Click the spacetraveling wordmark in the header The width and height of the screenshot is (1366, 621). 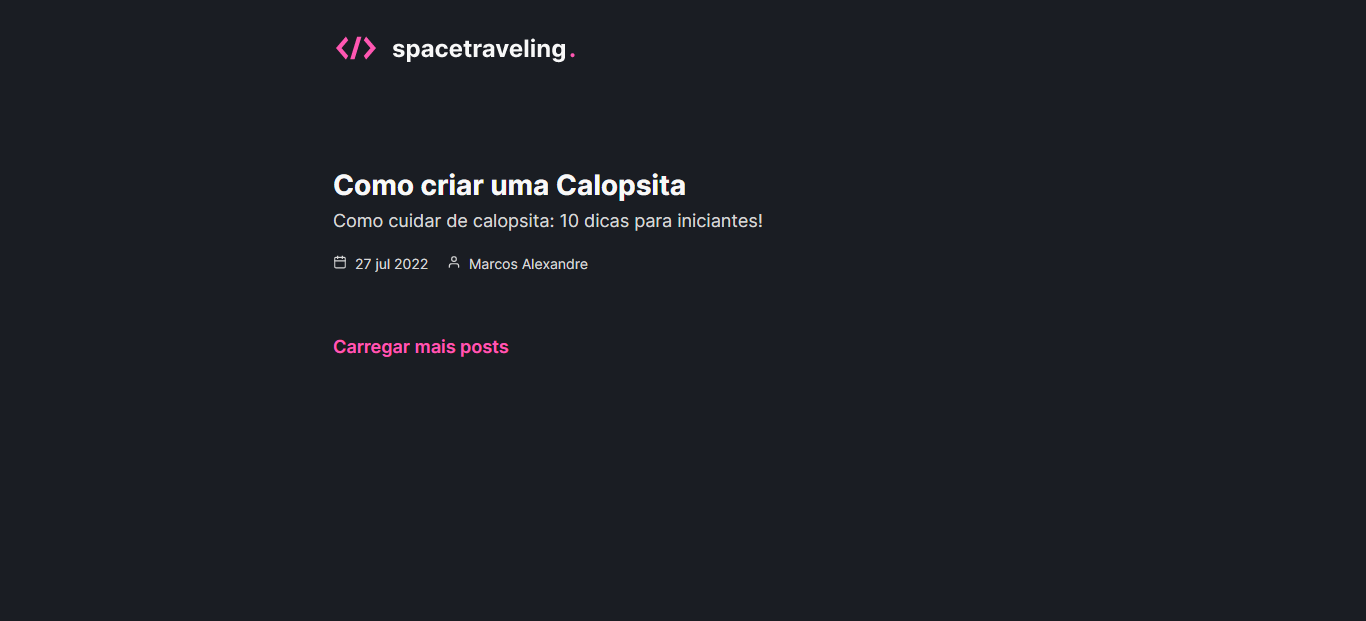(481, 48)
